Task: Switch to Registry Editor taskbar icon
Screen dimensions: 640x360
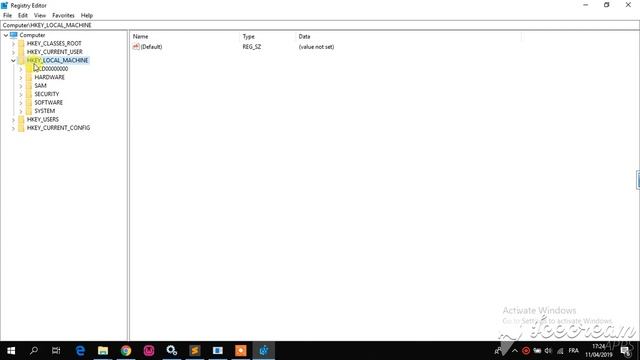Action: coord(264,351)
